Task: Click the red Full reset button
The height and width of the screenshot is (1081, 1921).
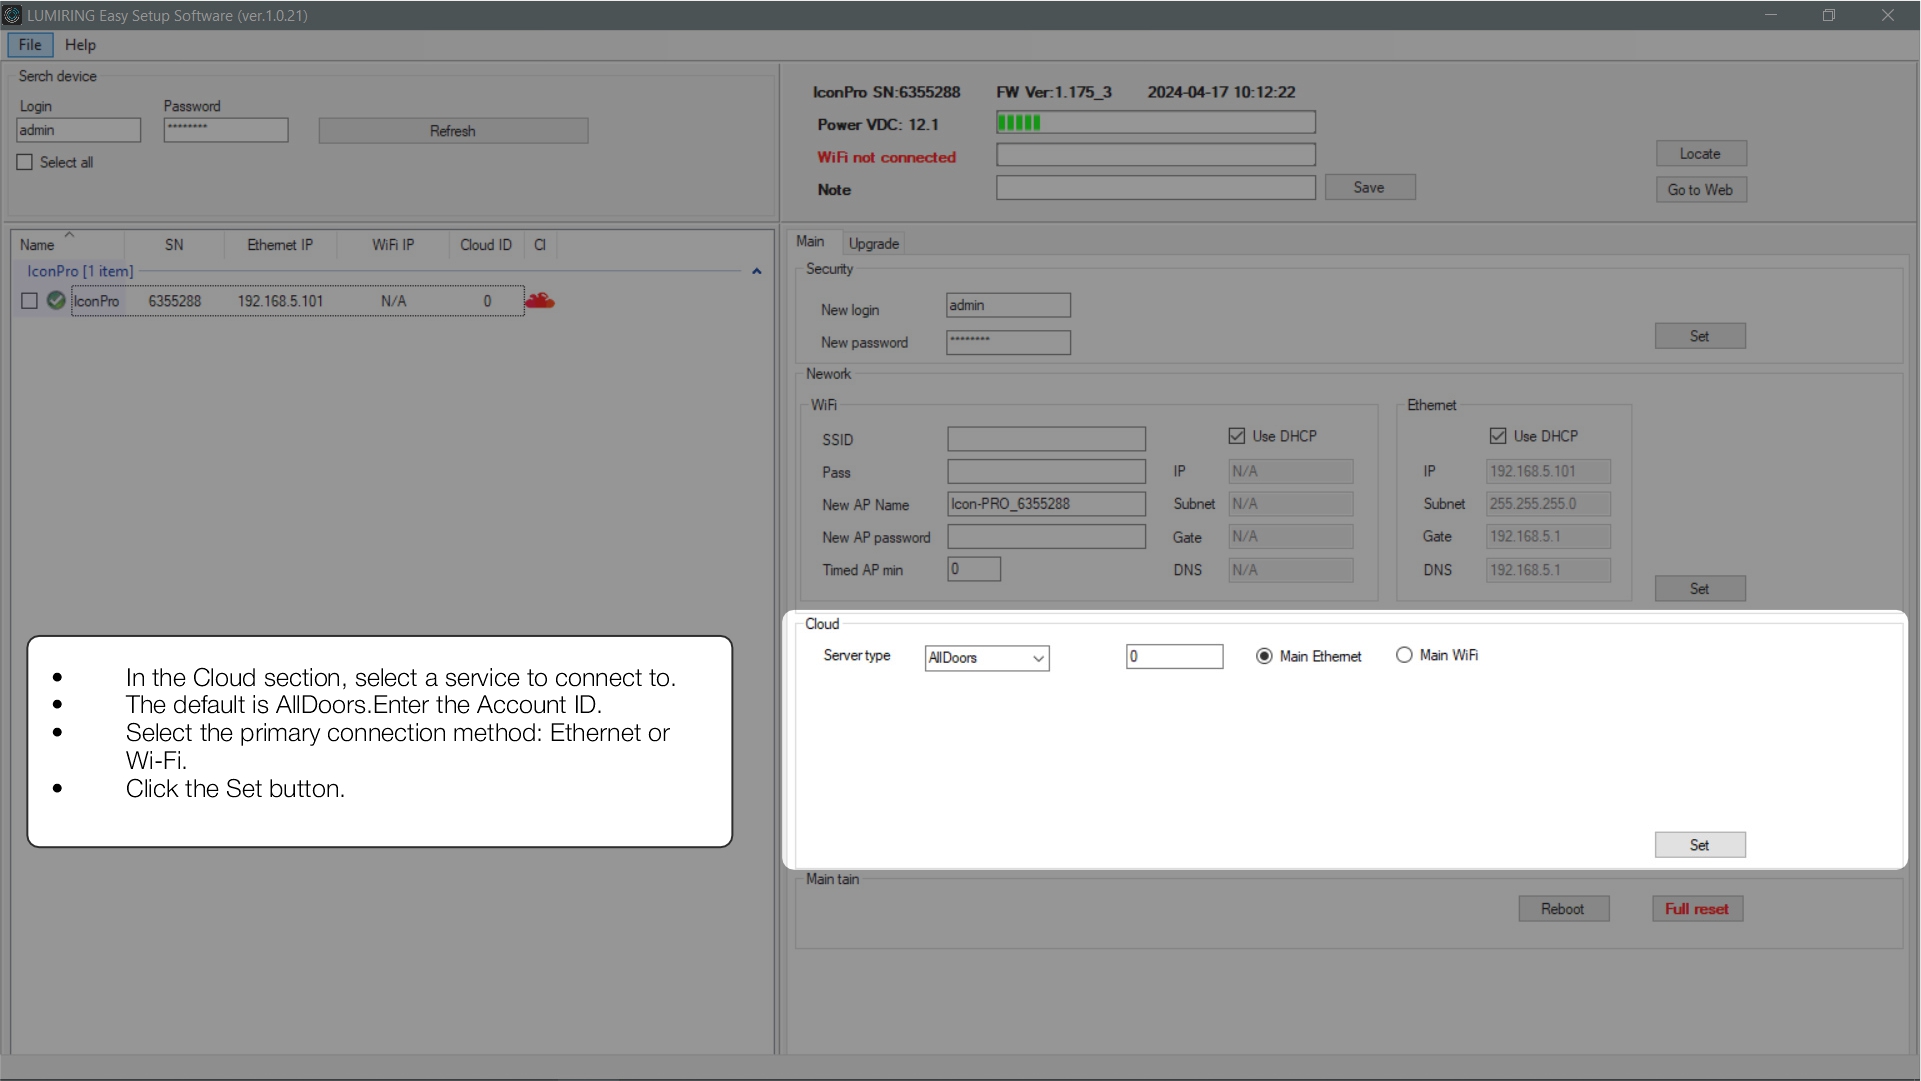Action: point(1697,909)
